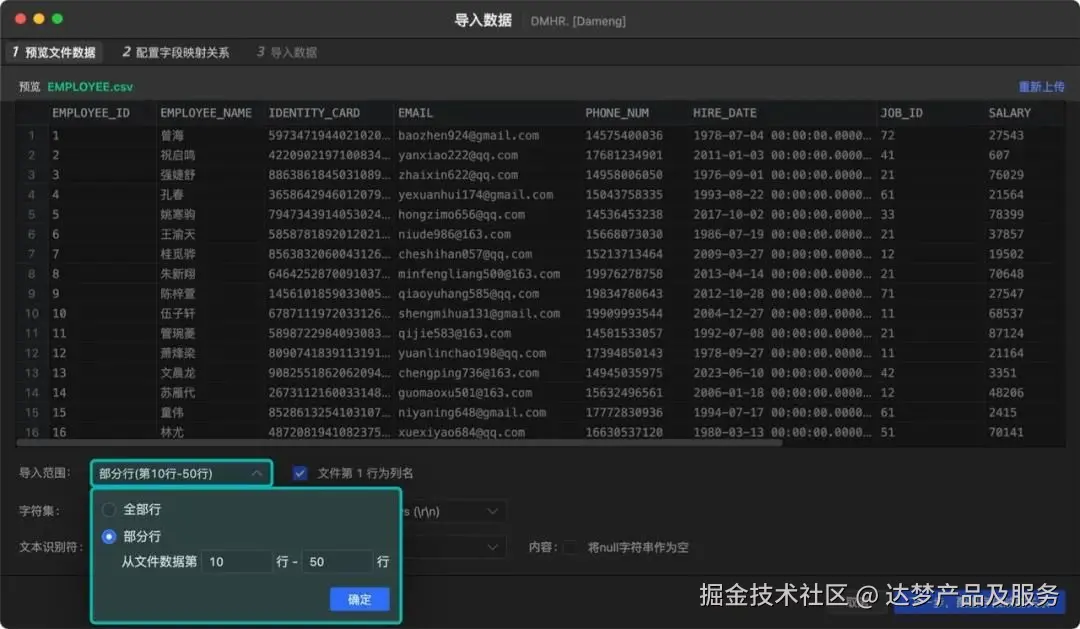Toggle 将null字符串作为空 checkbox
The height and width of the screenshot is (629, 1080).
coord(571,547)
